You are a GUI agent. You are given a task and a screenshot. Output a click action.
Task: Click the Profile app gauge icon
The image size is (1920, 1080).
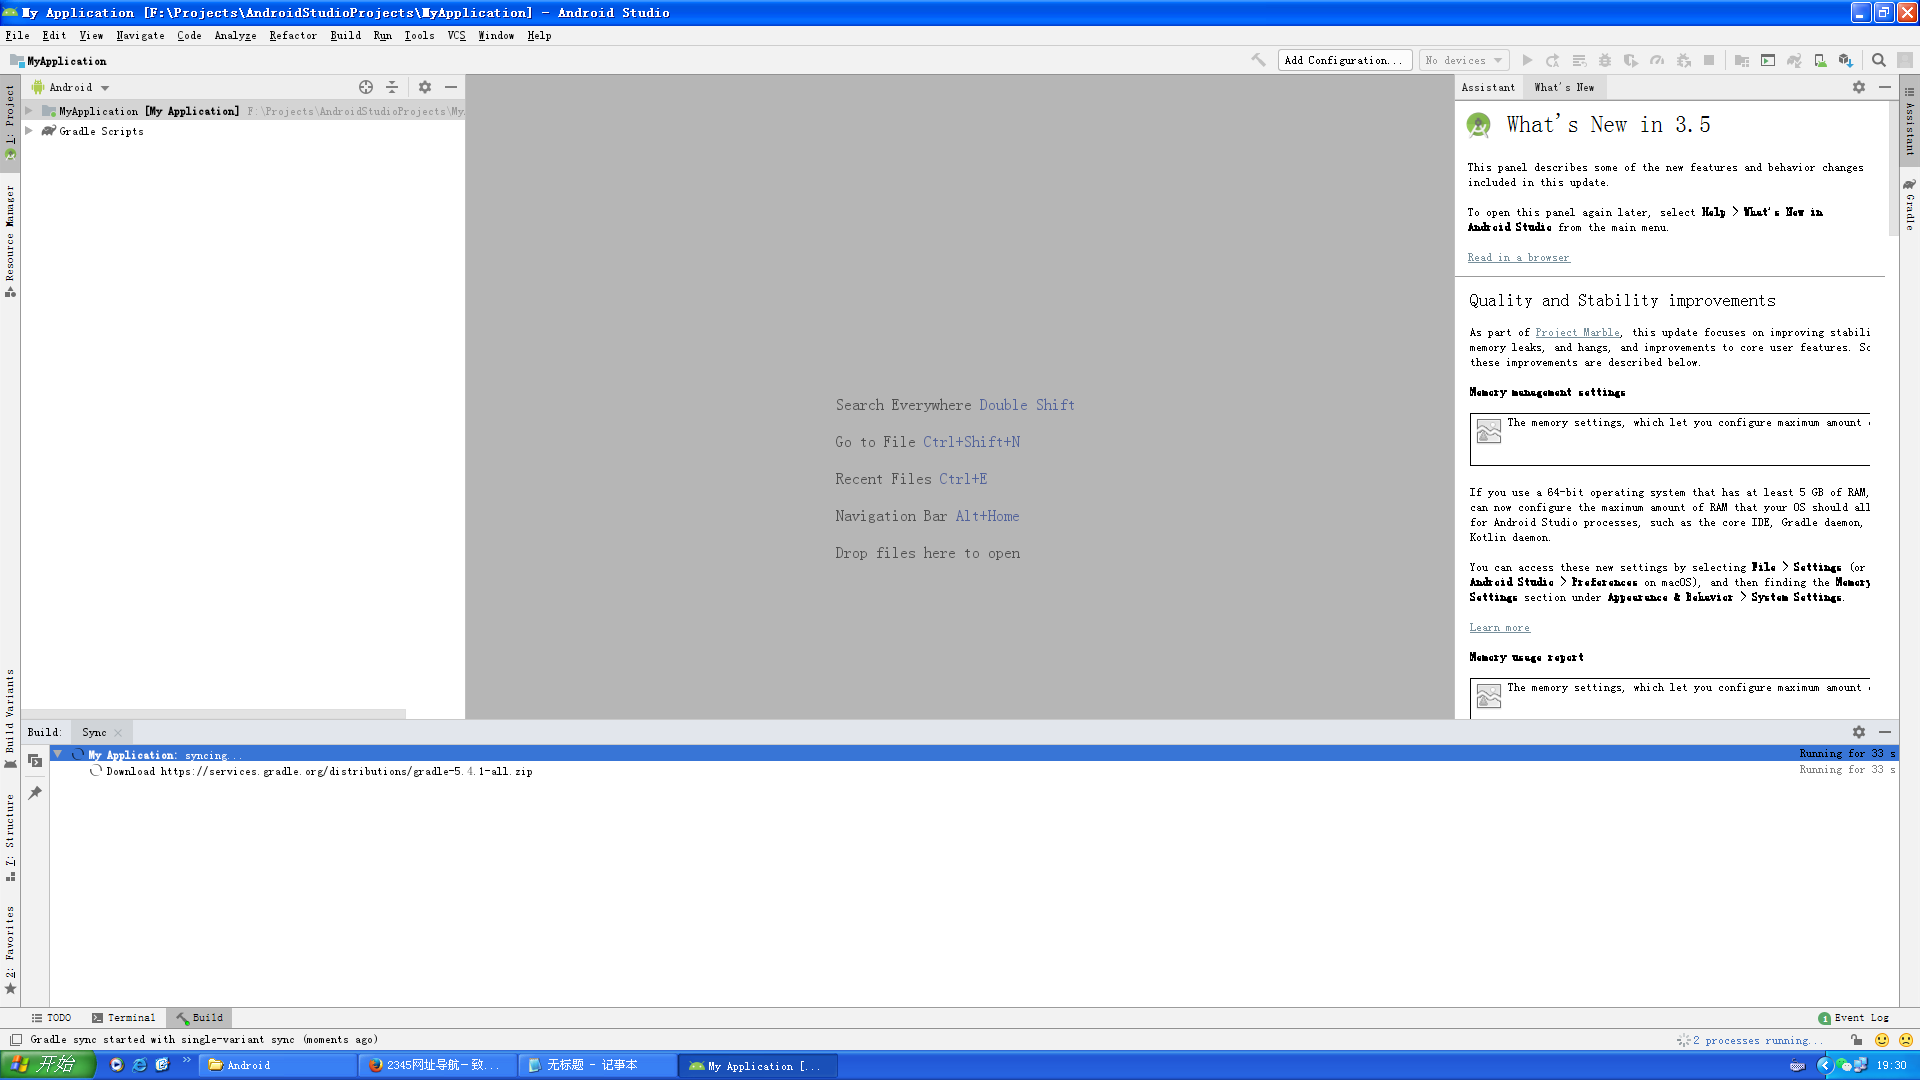point(1657,60)
